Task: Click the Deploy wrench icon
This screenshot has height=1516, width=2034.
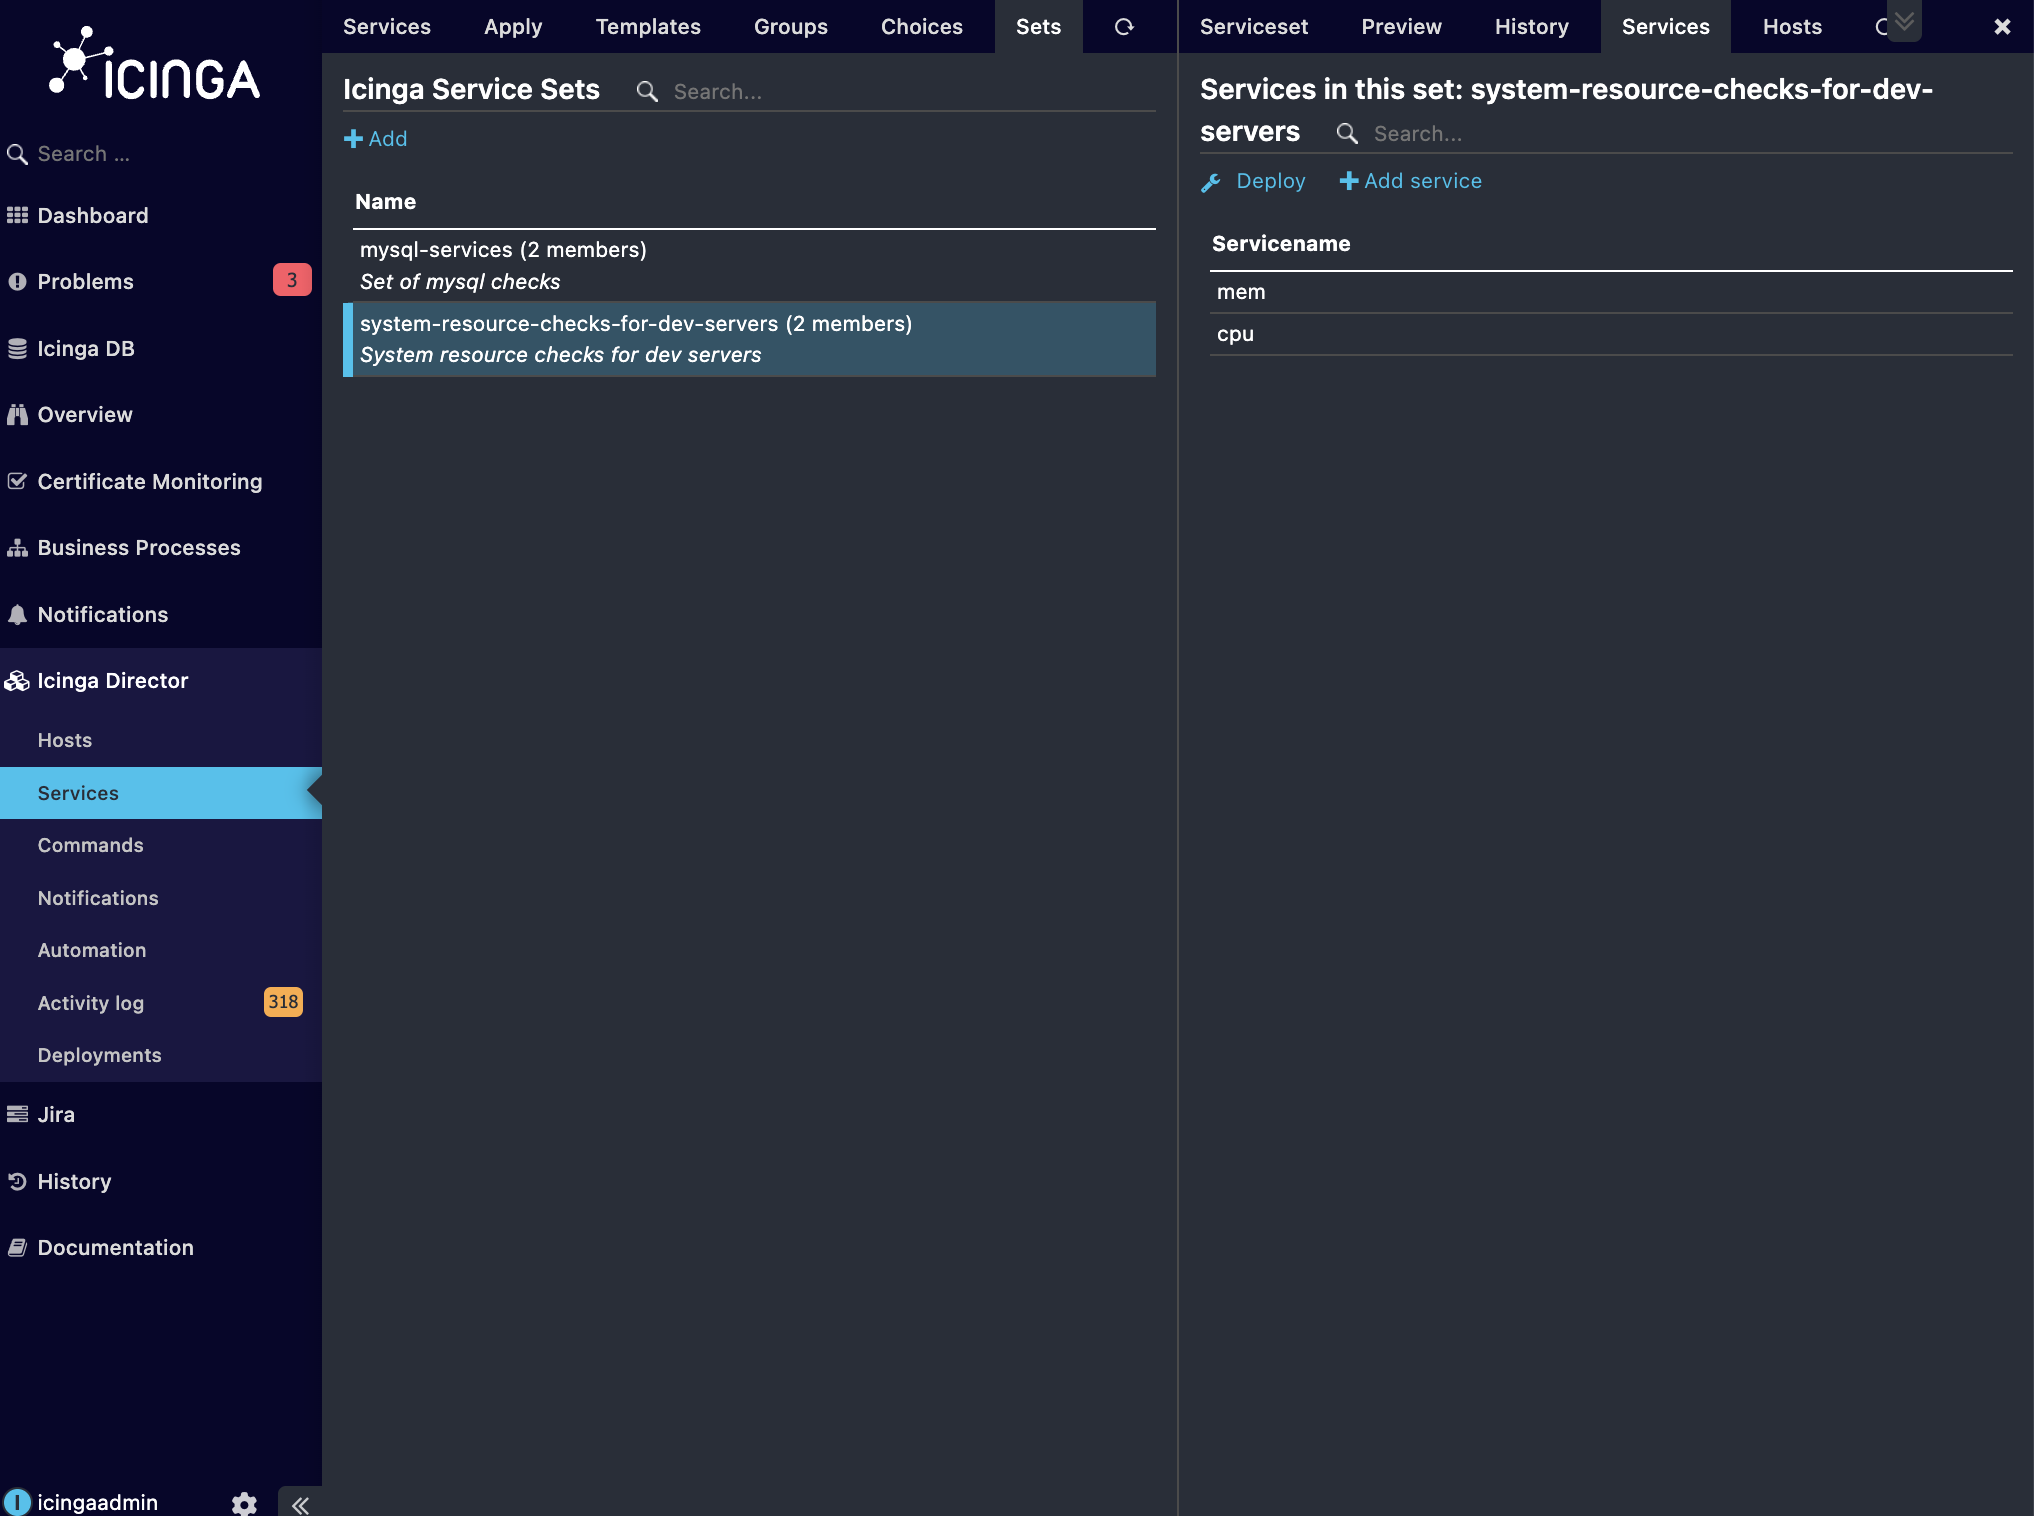Action: click(1211, 182)
